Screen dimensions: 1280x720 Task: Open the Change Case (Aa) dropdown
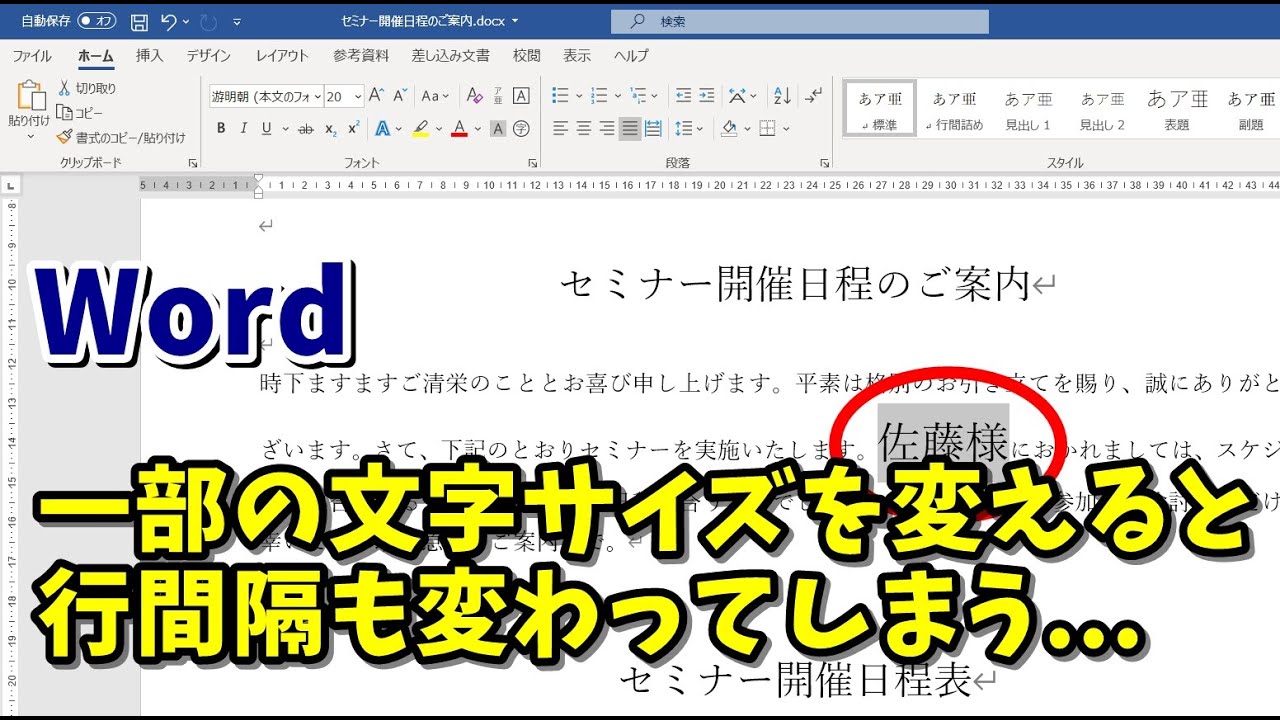pyautogui.click(x=435, y=96)
